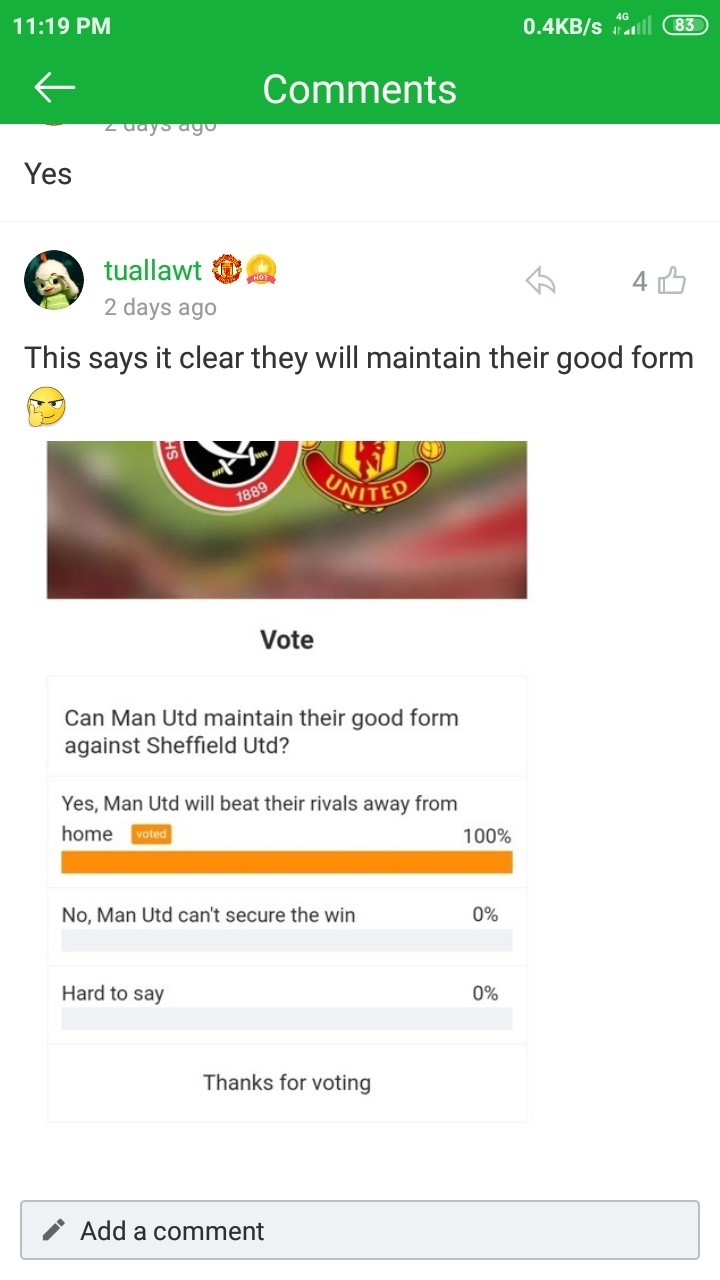Tap the HOT medal badge beside username
The width and height of the screenshot is (720, 1280).
point(262,269)
